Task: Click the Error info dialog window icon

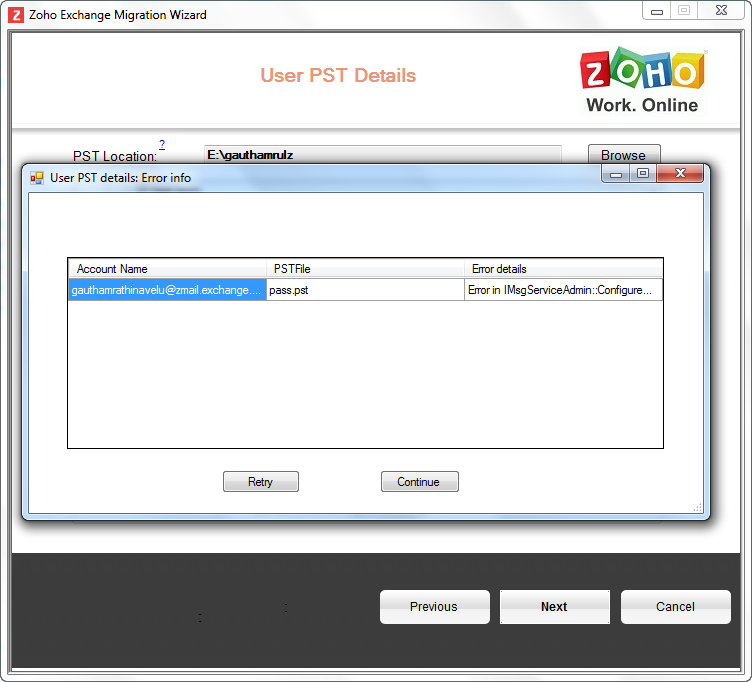Action: [x=37, y=178]
